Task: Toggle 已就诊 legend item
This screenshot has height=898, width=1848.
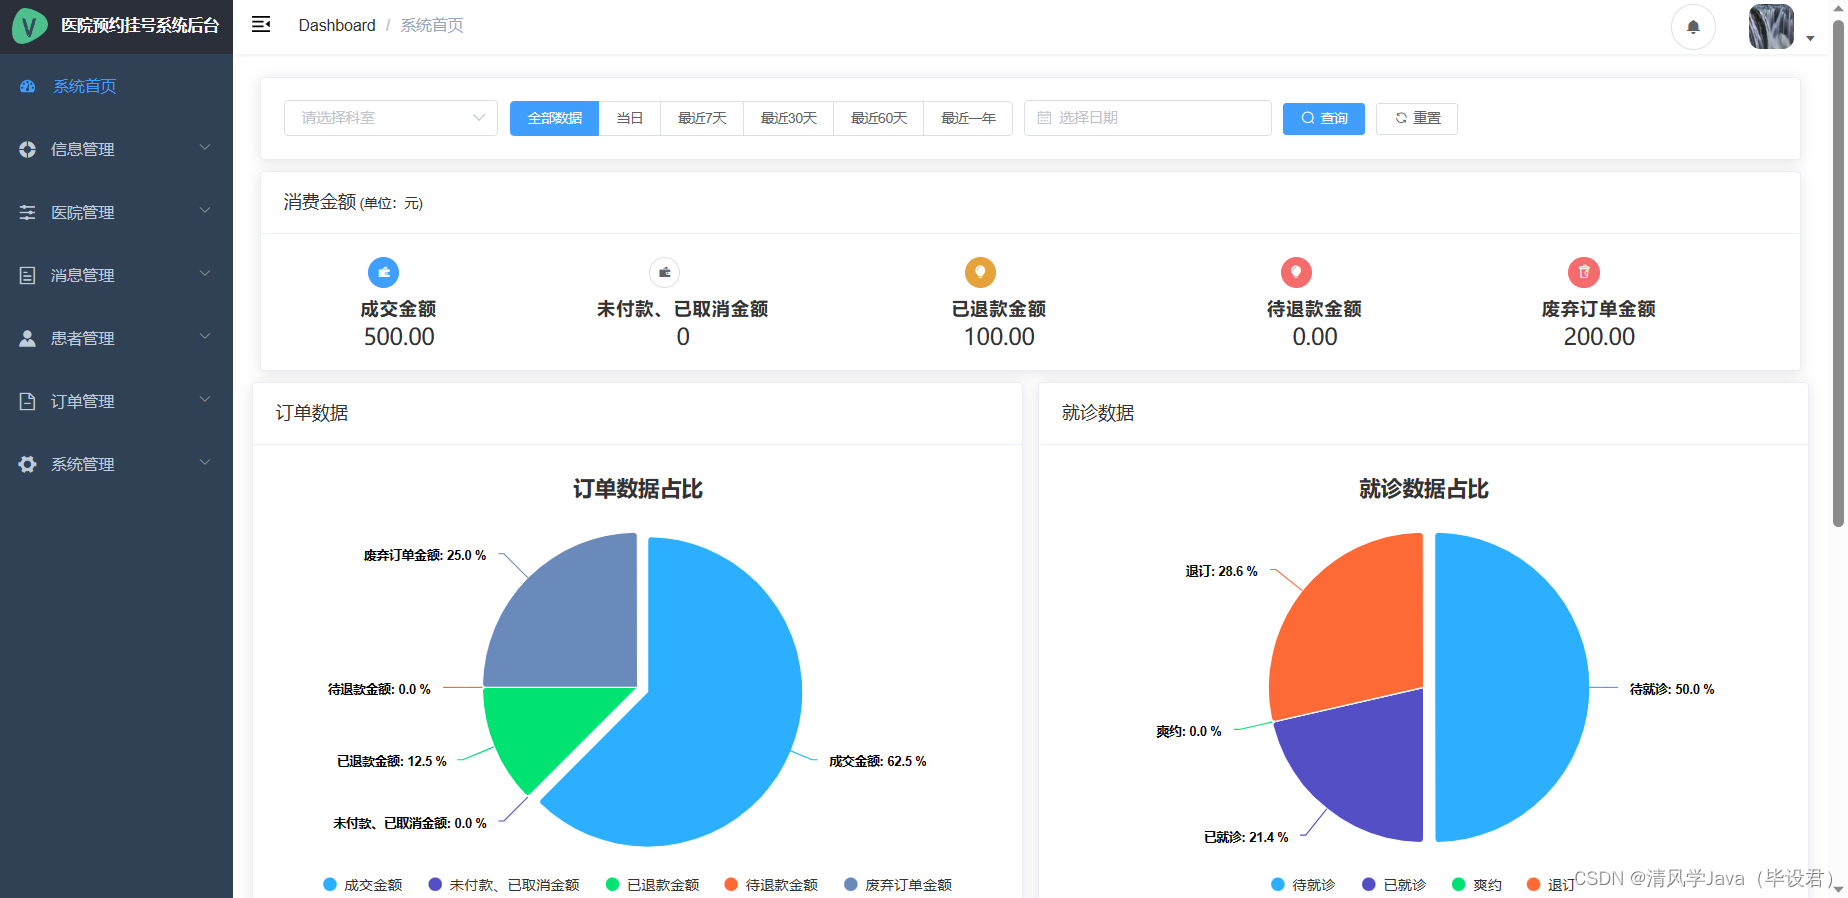Action: (1394, 885)
